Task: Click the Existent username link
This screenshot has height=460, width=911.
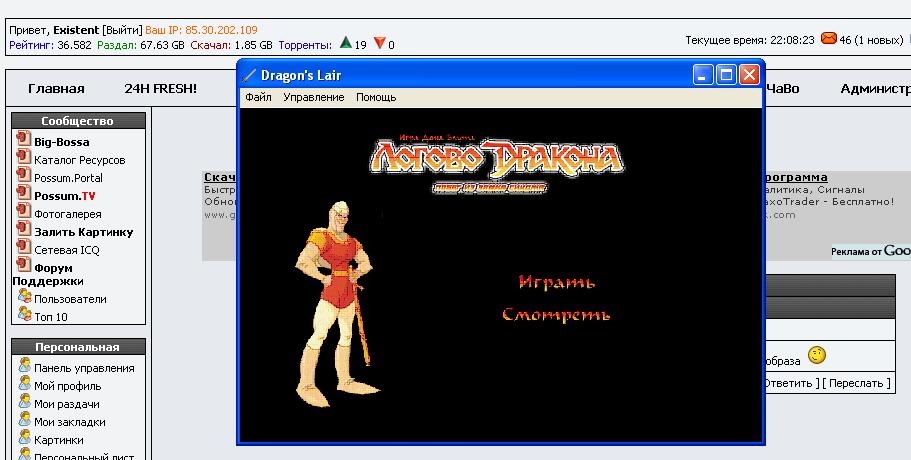Action: [76, 30]
